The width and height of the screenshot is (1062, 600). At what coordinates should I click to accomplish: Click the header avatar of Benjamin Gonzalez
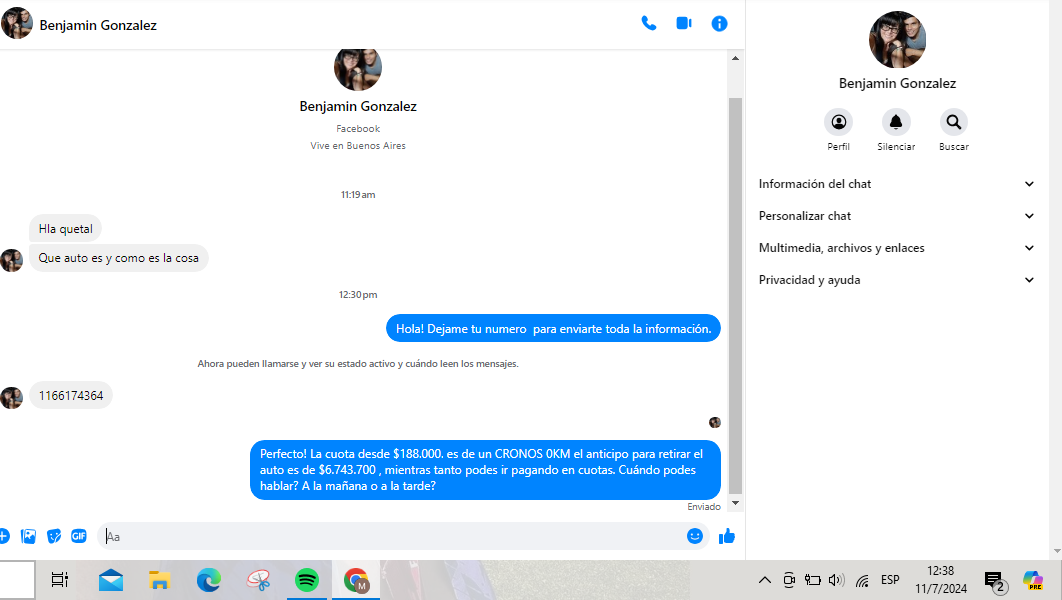(x=17, y=24)
